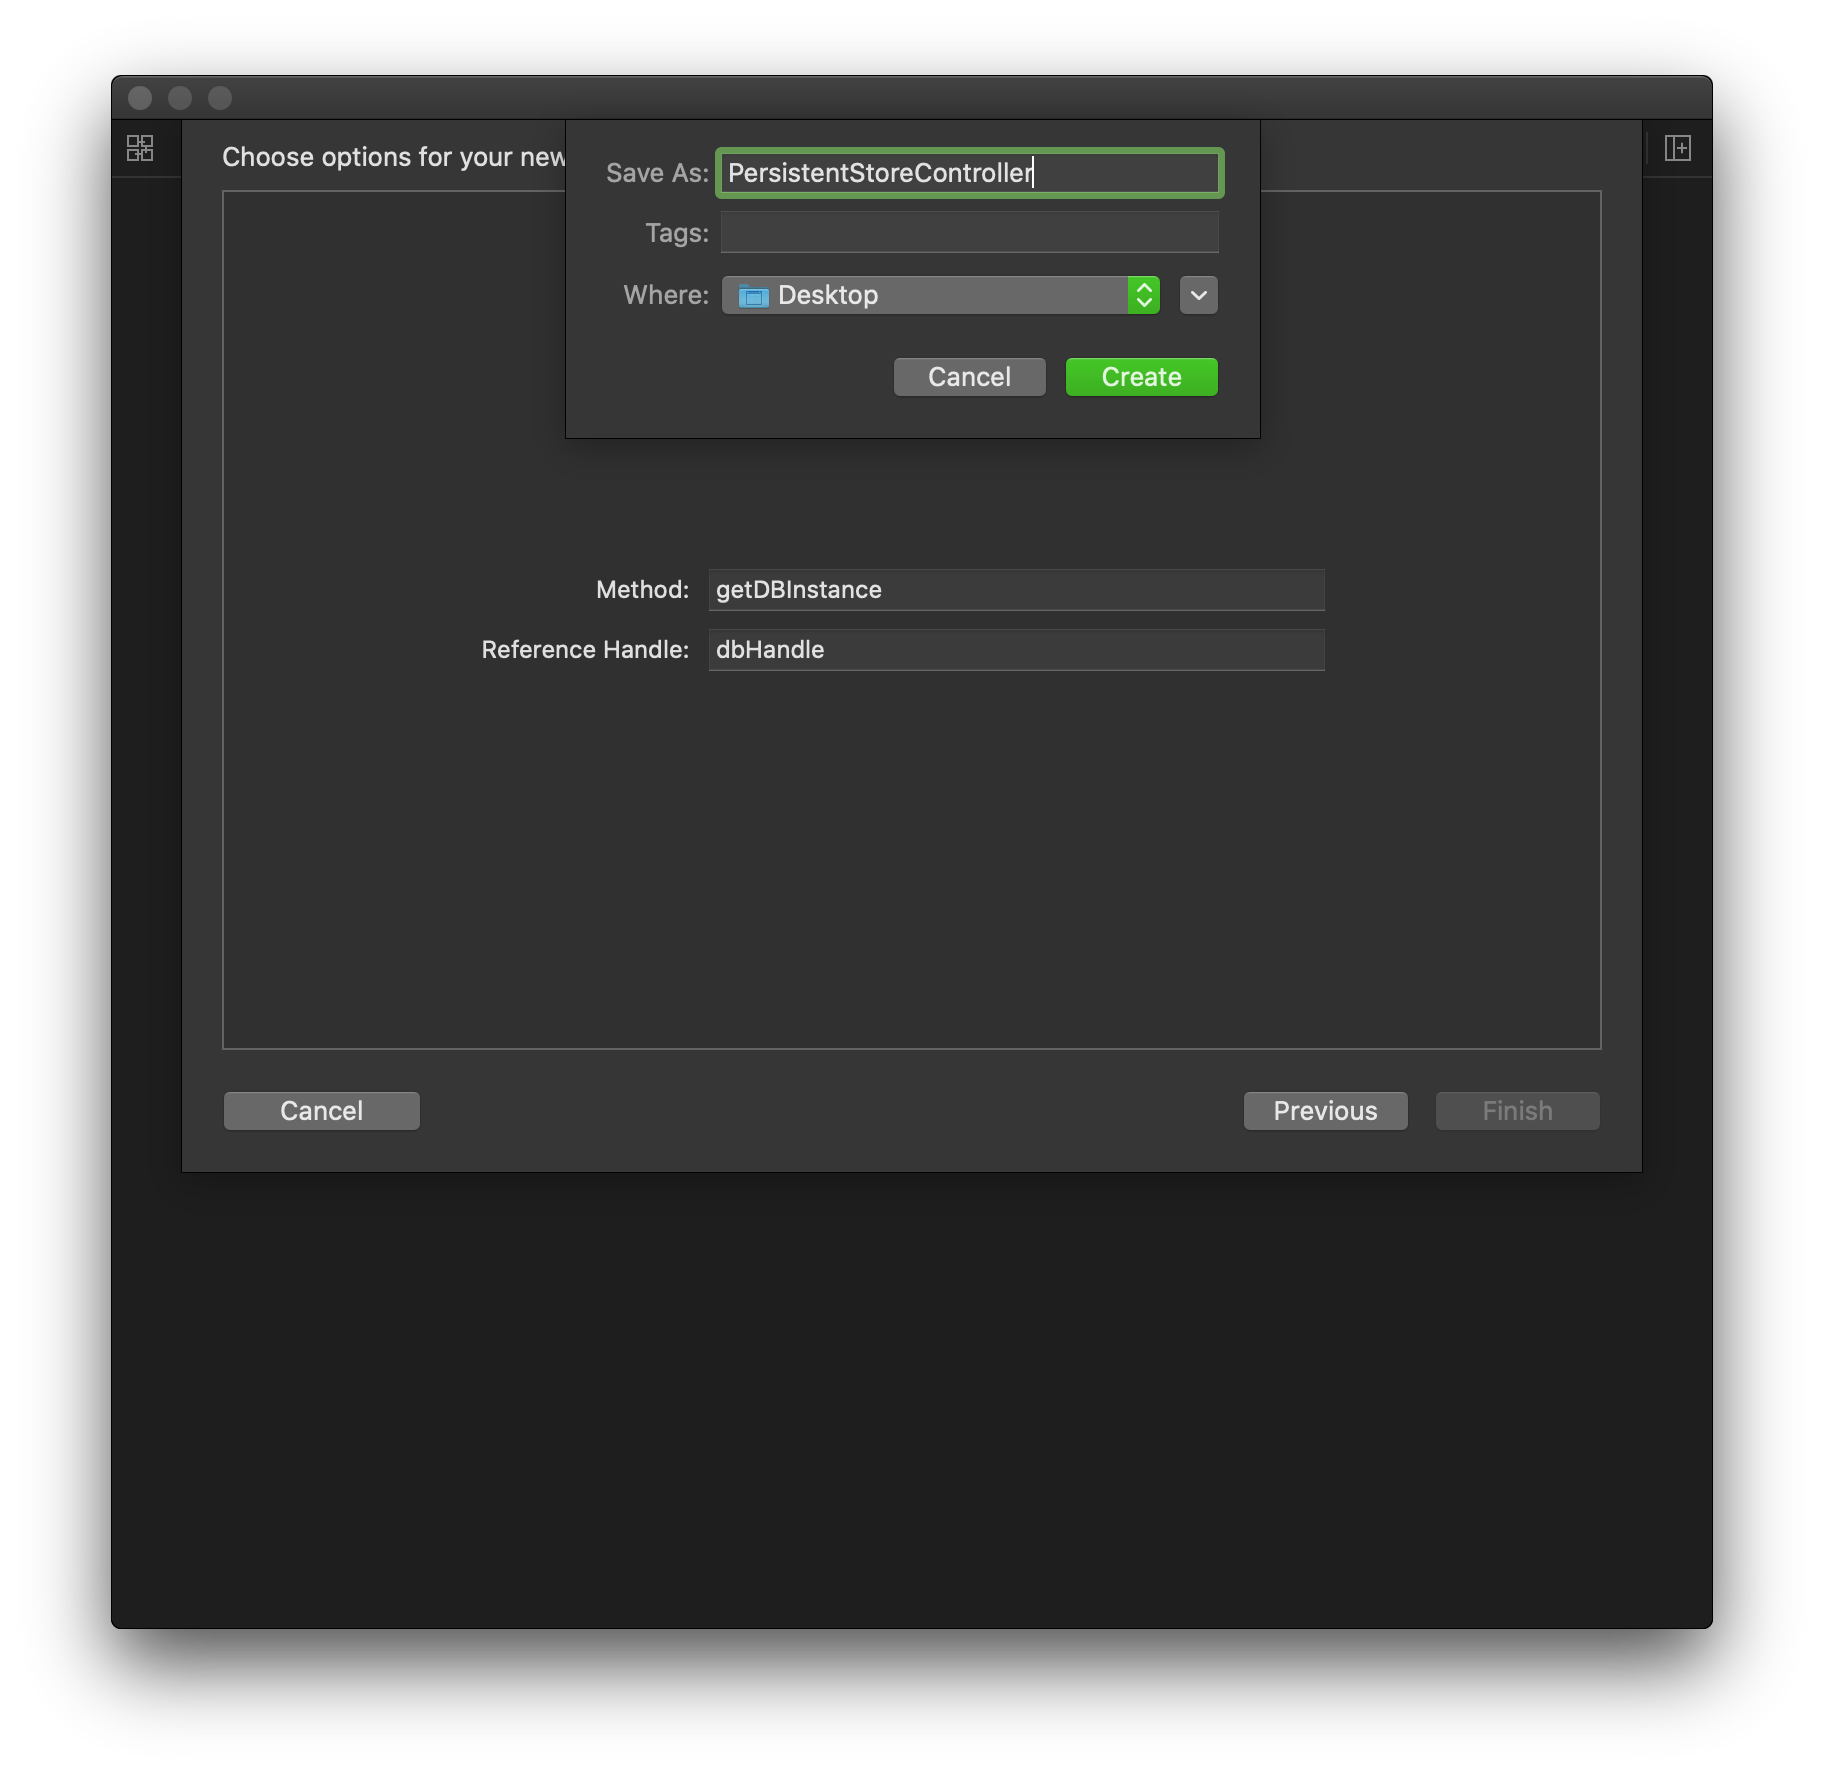Image resolution: width=1824 pixels, height=1776 pixels.
Task: Click Cancel at bottom-left of options wizard
Action: coord(321,1111)
